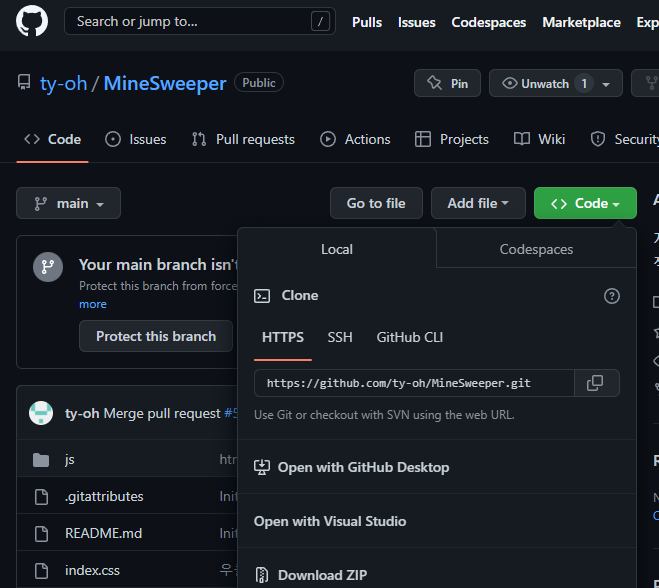Open the README.md file
The height and width of the screenshot is (588, 659).
(103, 534)
